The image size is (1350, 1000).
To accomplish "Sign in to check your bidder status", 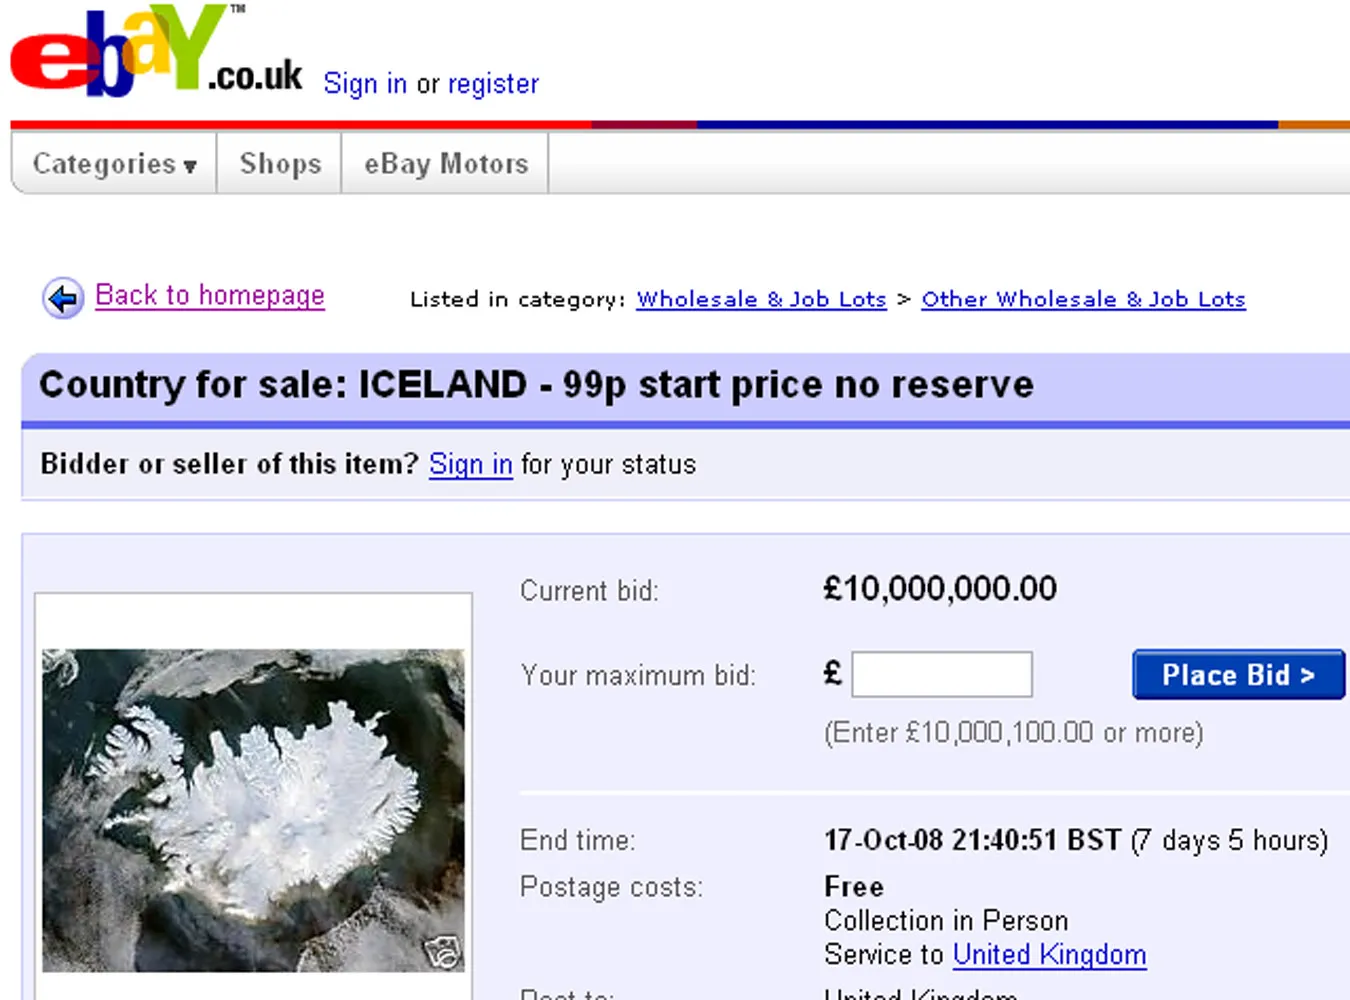I will coord(470,463).
